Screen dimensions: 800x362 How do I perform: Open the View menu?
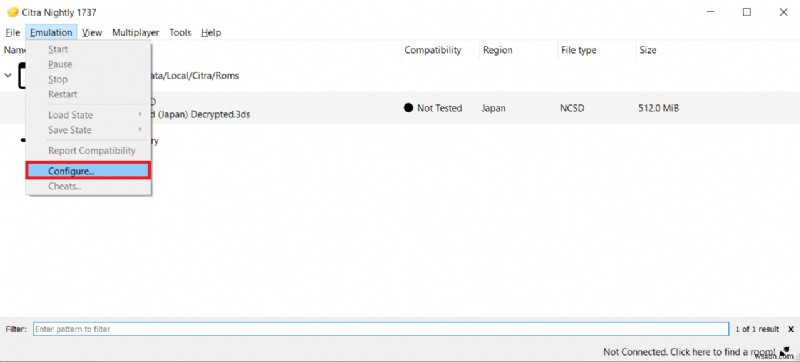pyautogui.click(x=92, y=33)
